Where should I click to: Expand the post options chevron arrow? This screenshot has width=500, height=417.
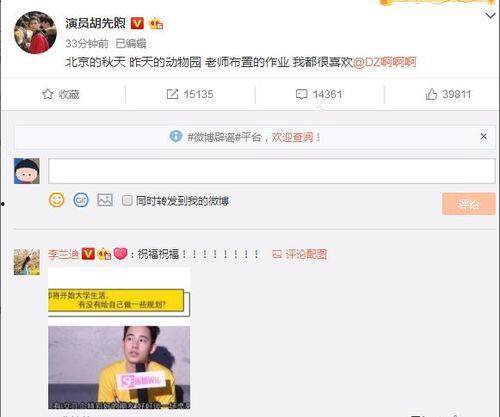click(490, 15)
